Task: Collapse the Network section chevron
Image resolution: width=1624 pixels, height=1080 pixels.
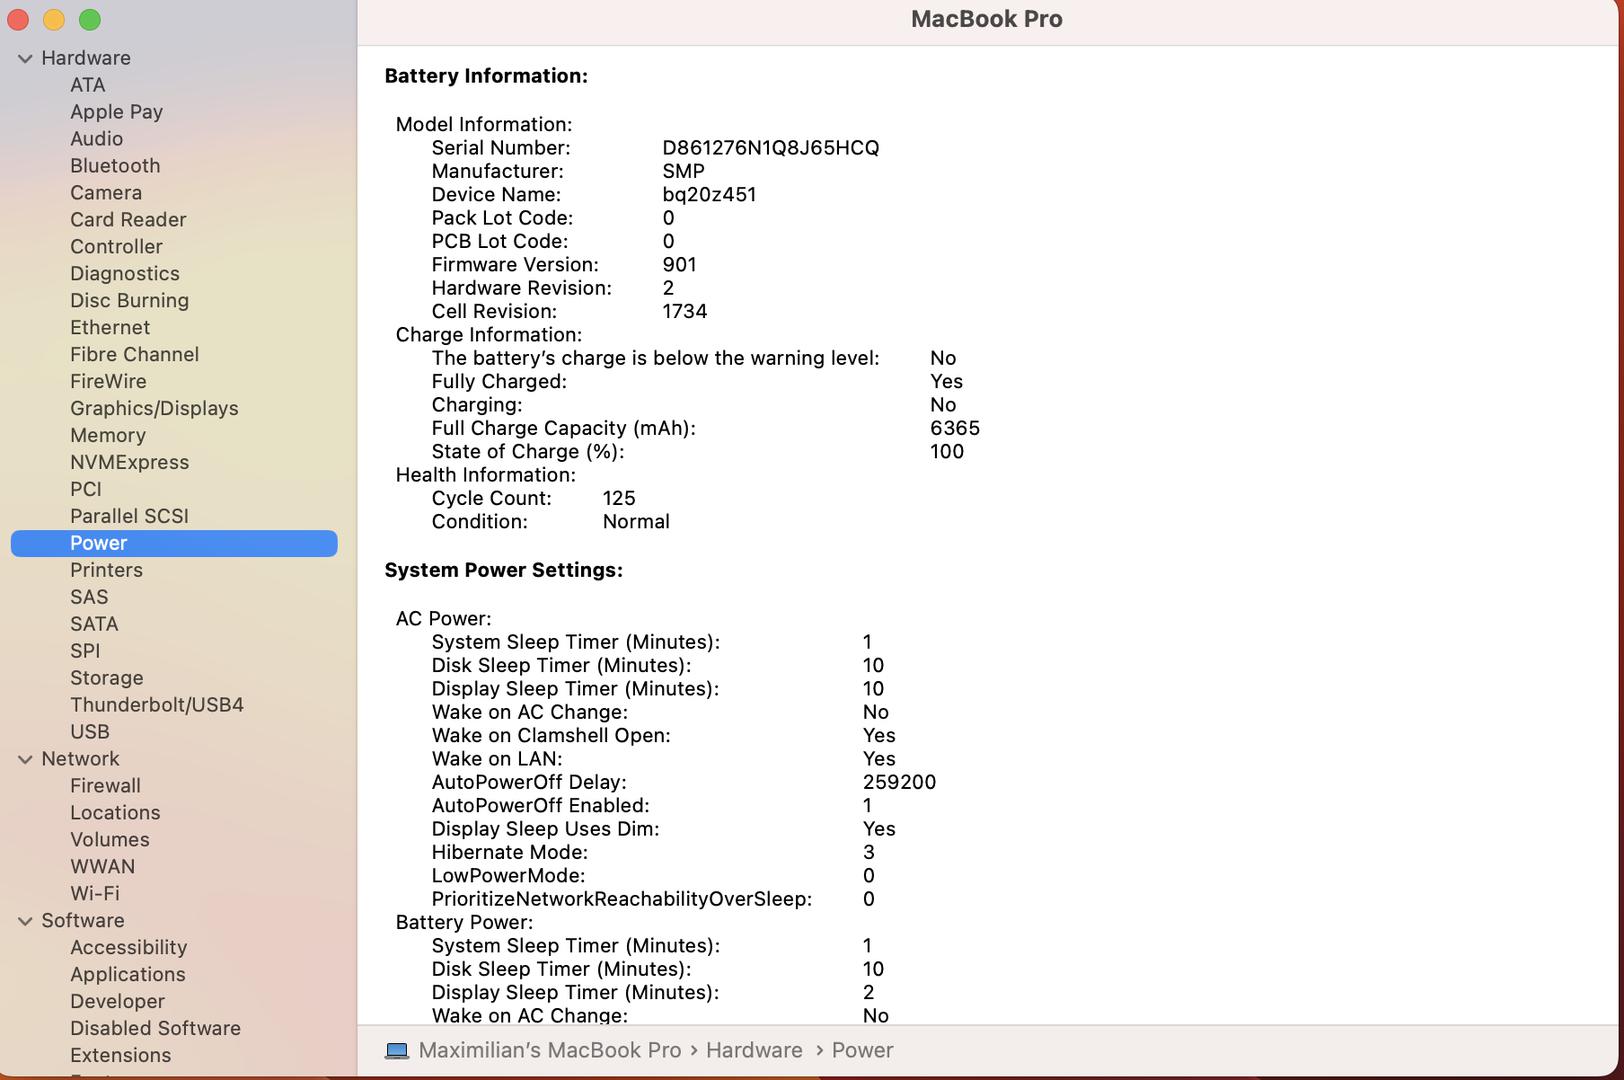Action: click(25, 760)
